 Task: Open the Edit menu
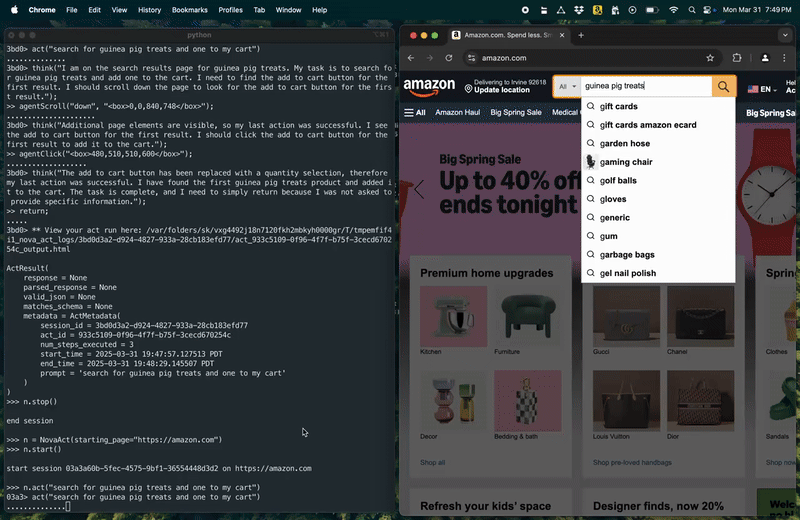coord(94,10)
